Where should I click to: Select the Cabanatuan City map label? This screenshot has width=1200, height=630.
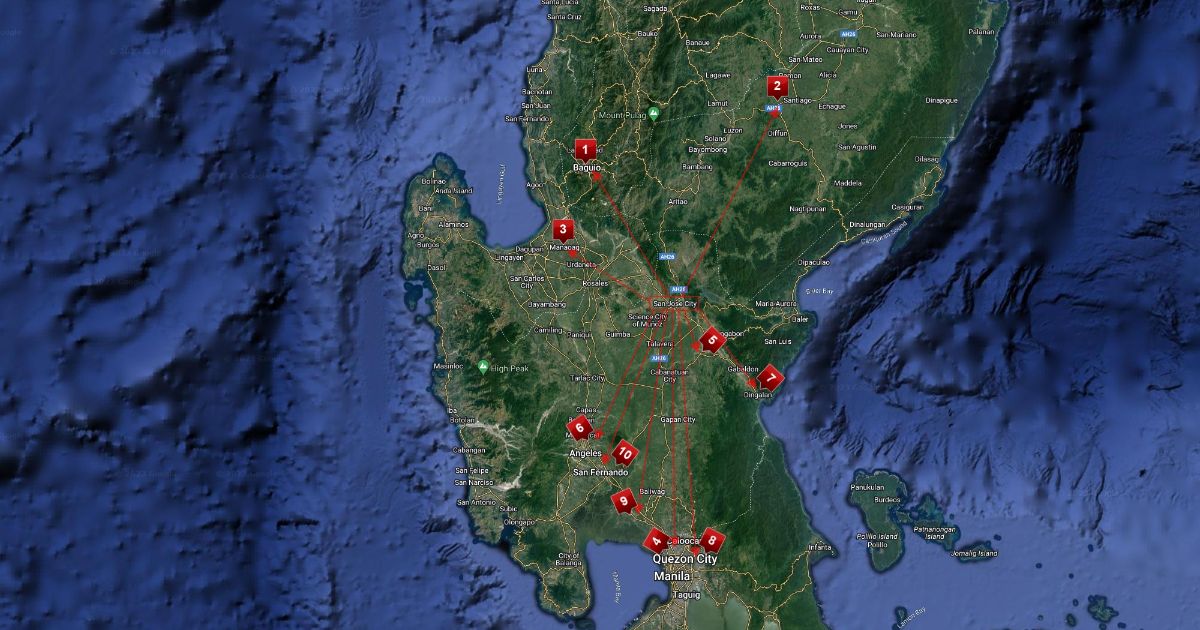(671, 374)
